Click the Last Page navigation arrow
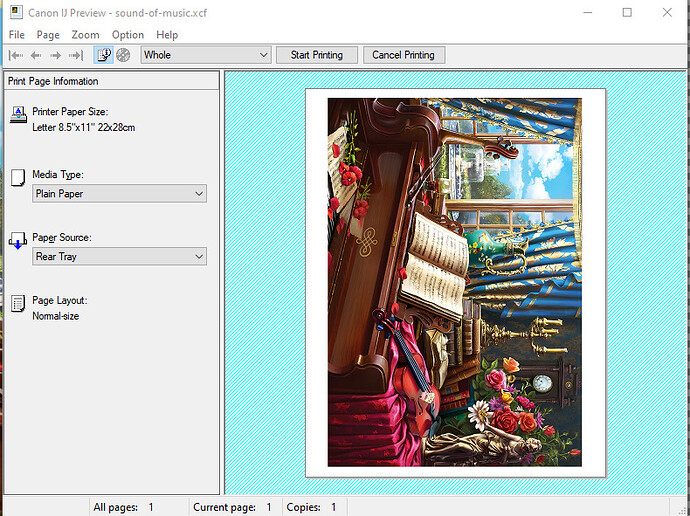 (x=76, y=55)
